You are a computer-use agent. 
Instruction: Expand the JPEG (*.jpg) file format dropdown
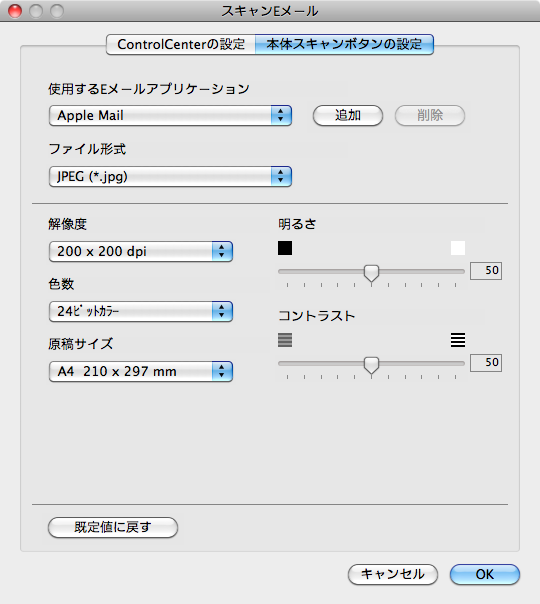click(x=170, y=177)
